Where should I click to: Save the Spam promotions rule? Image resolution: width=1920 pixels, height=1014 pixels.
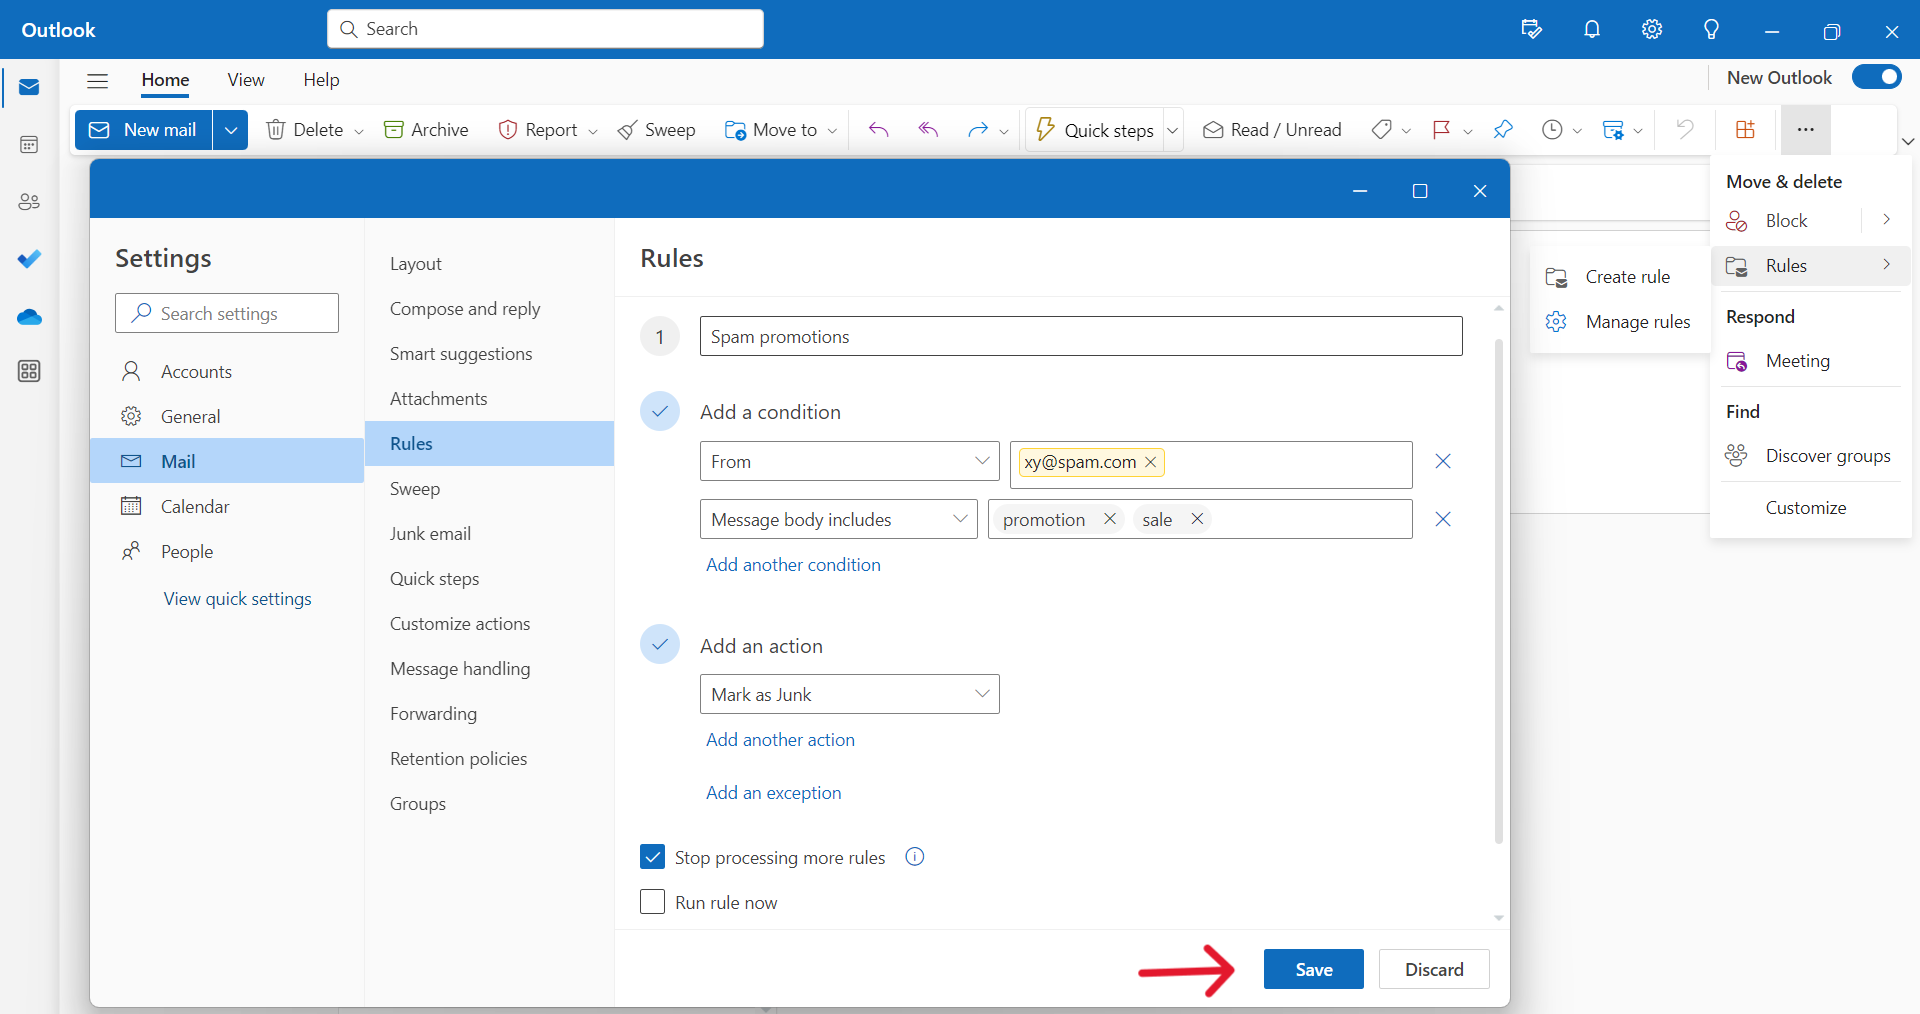coord(1313,968)
